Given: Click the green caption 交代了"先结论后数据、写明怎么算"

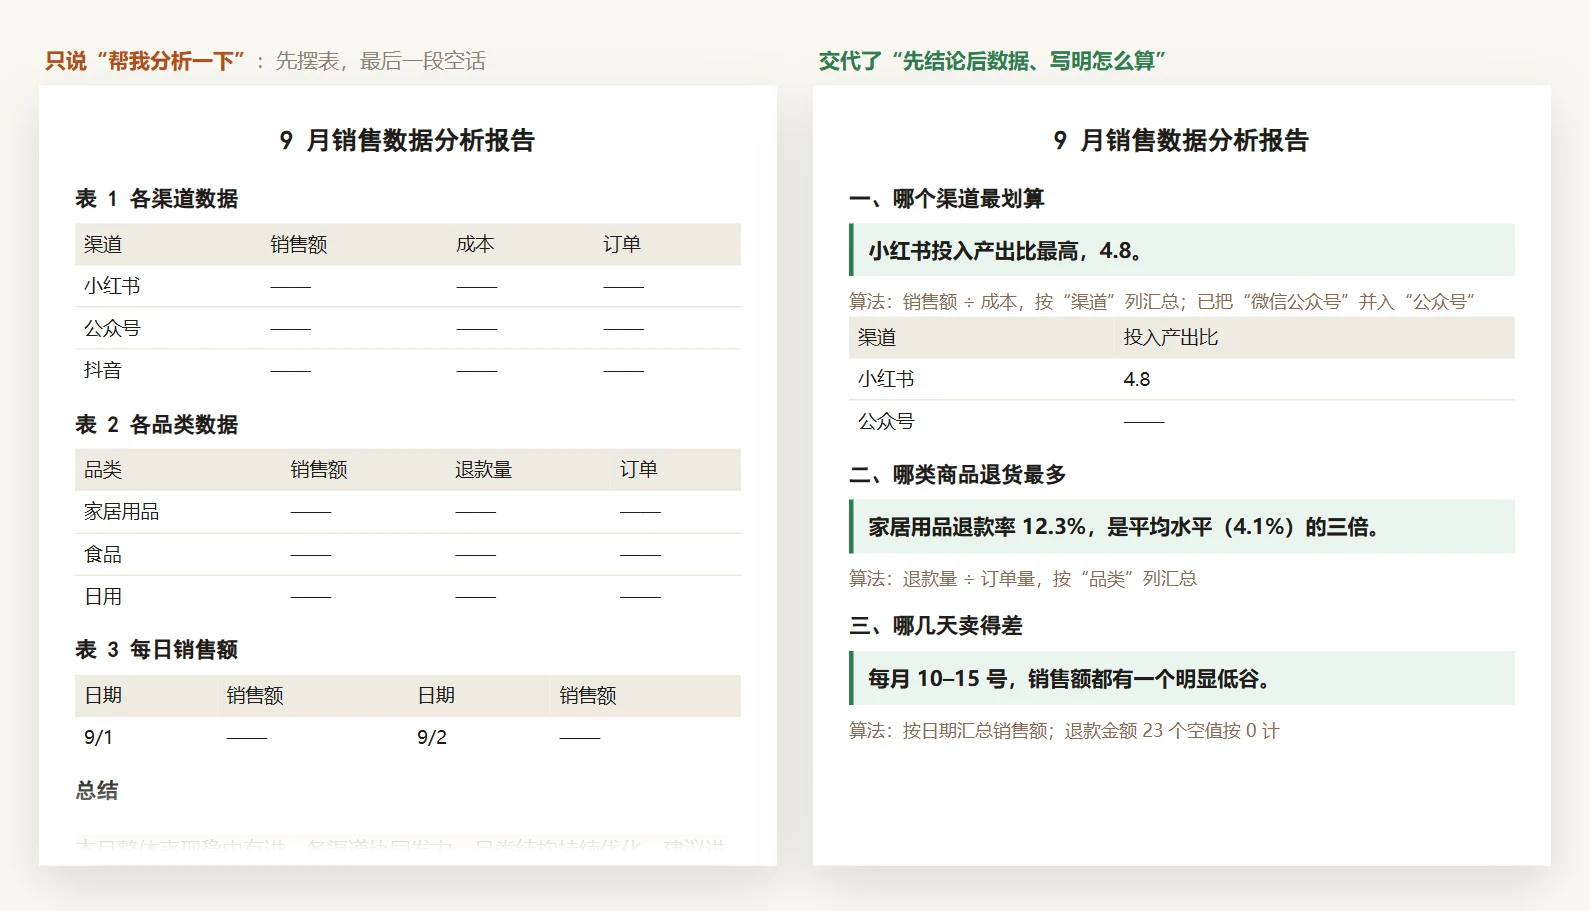Looking at the screenshot, I should click(x=992, y=61).
